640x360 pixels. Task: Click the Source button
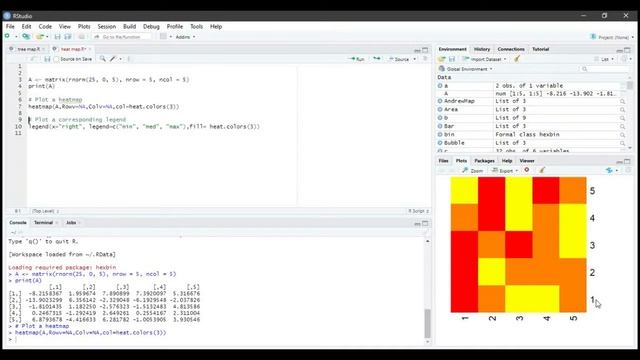point(399,59)
